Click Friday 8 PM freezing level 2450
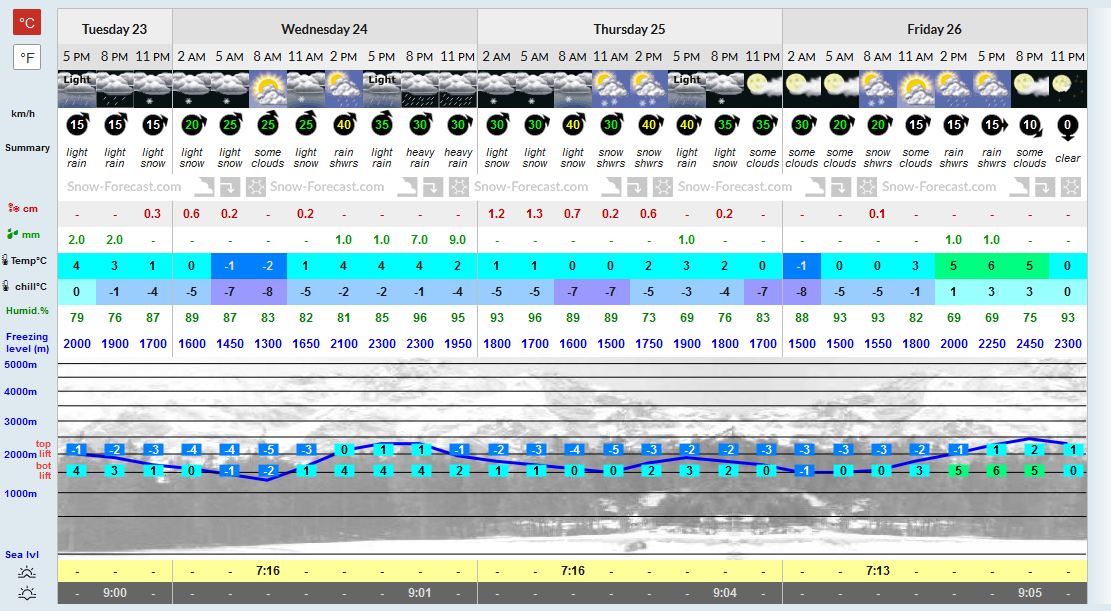This screenshot has height=611, width=1111. 1030,344
